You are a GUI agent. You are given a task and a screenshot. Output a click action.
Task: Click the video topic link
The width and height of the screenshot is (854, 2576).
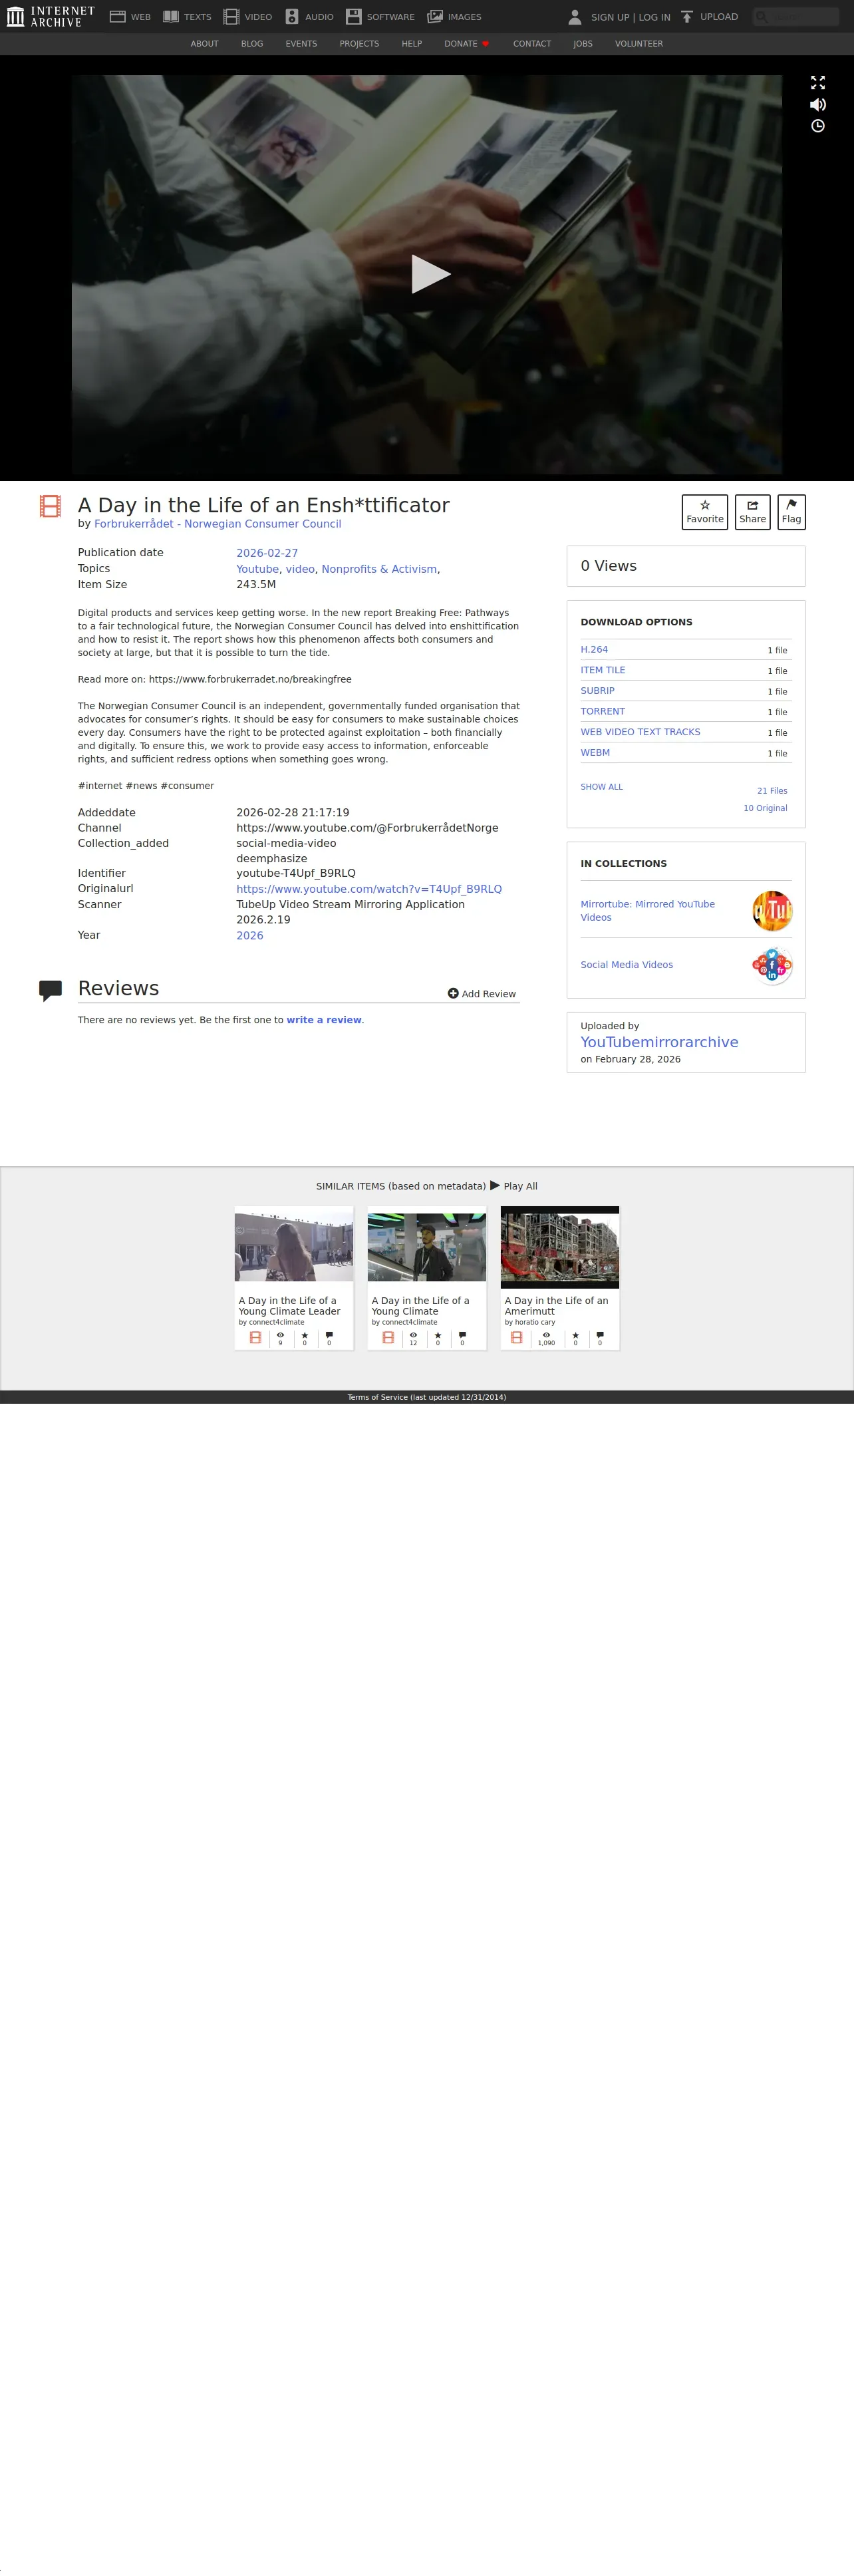point(300,569)
